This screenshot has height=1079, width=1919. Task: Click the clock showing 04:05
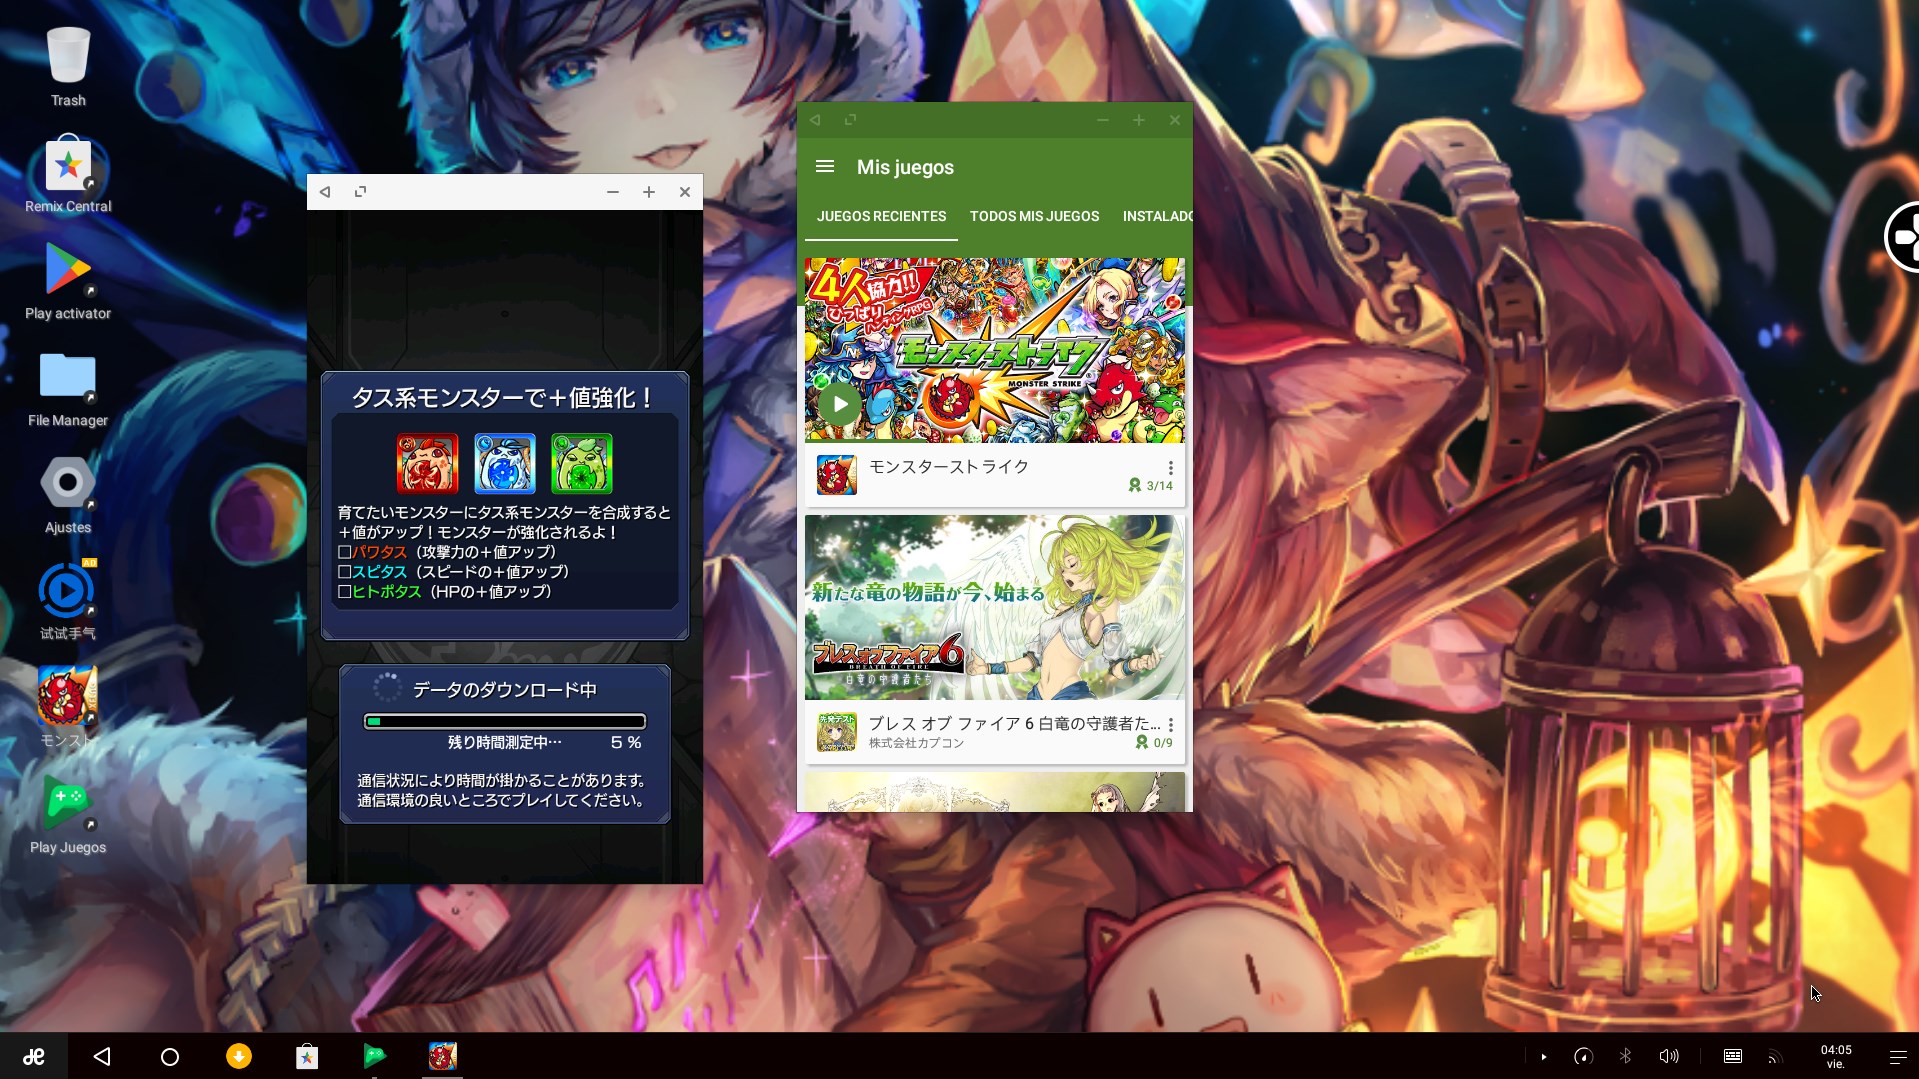pos(1836,1056)
